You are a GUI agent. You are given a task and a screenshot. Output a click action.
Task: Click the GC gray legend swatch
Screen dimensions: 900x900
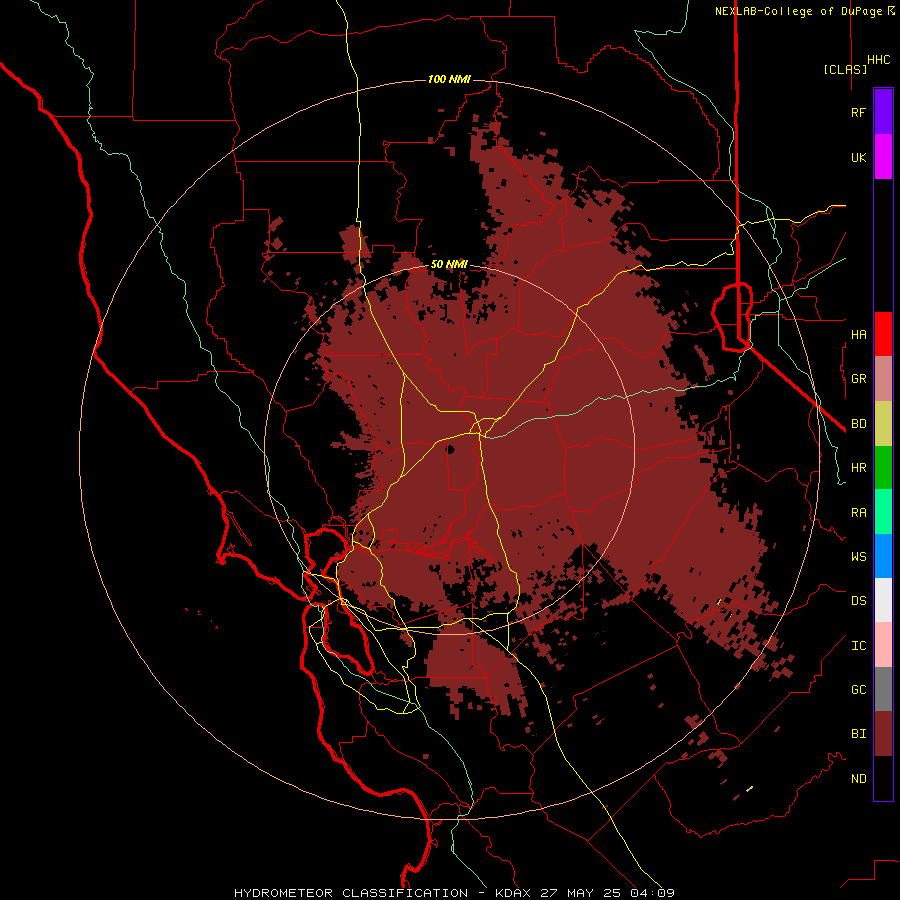[x=883, y=689]
